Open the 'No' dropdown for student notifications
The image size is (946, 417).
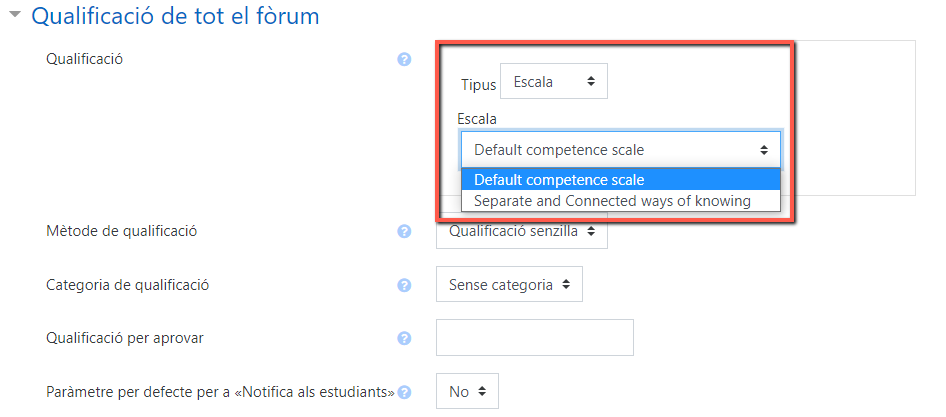coord(467,392)
